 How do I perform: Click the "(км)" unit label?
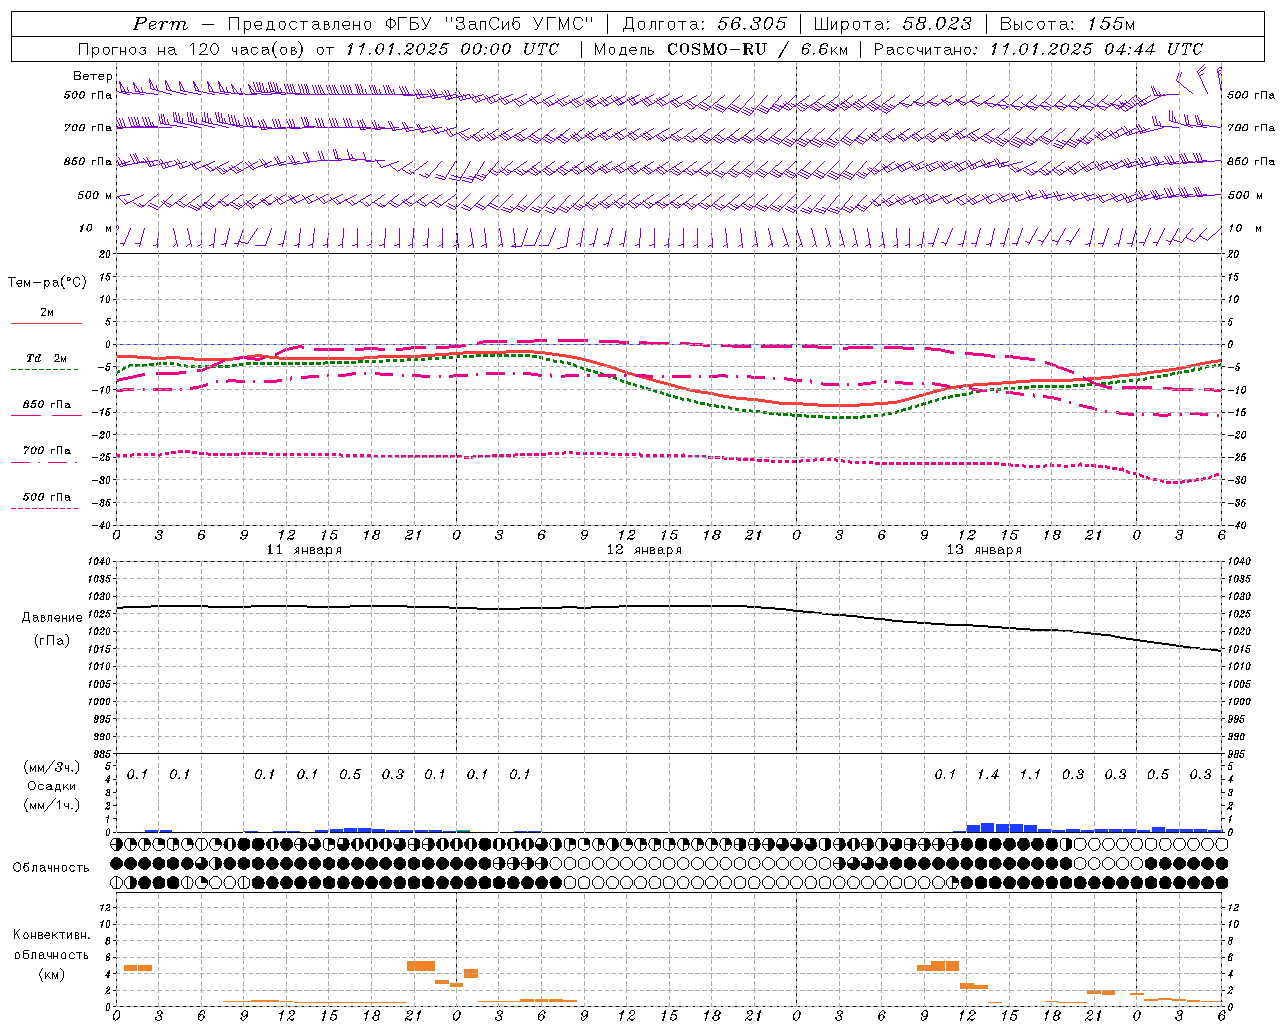(x=51, y=974)
